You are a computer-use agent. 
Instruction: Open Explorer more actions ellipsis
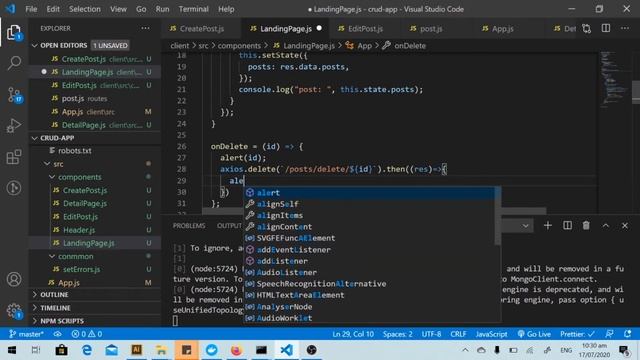pos(145,28)
